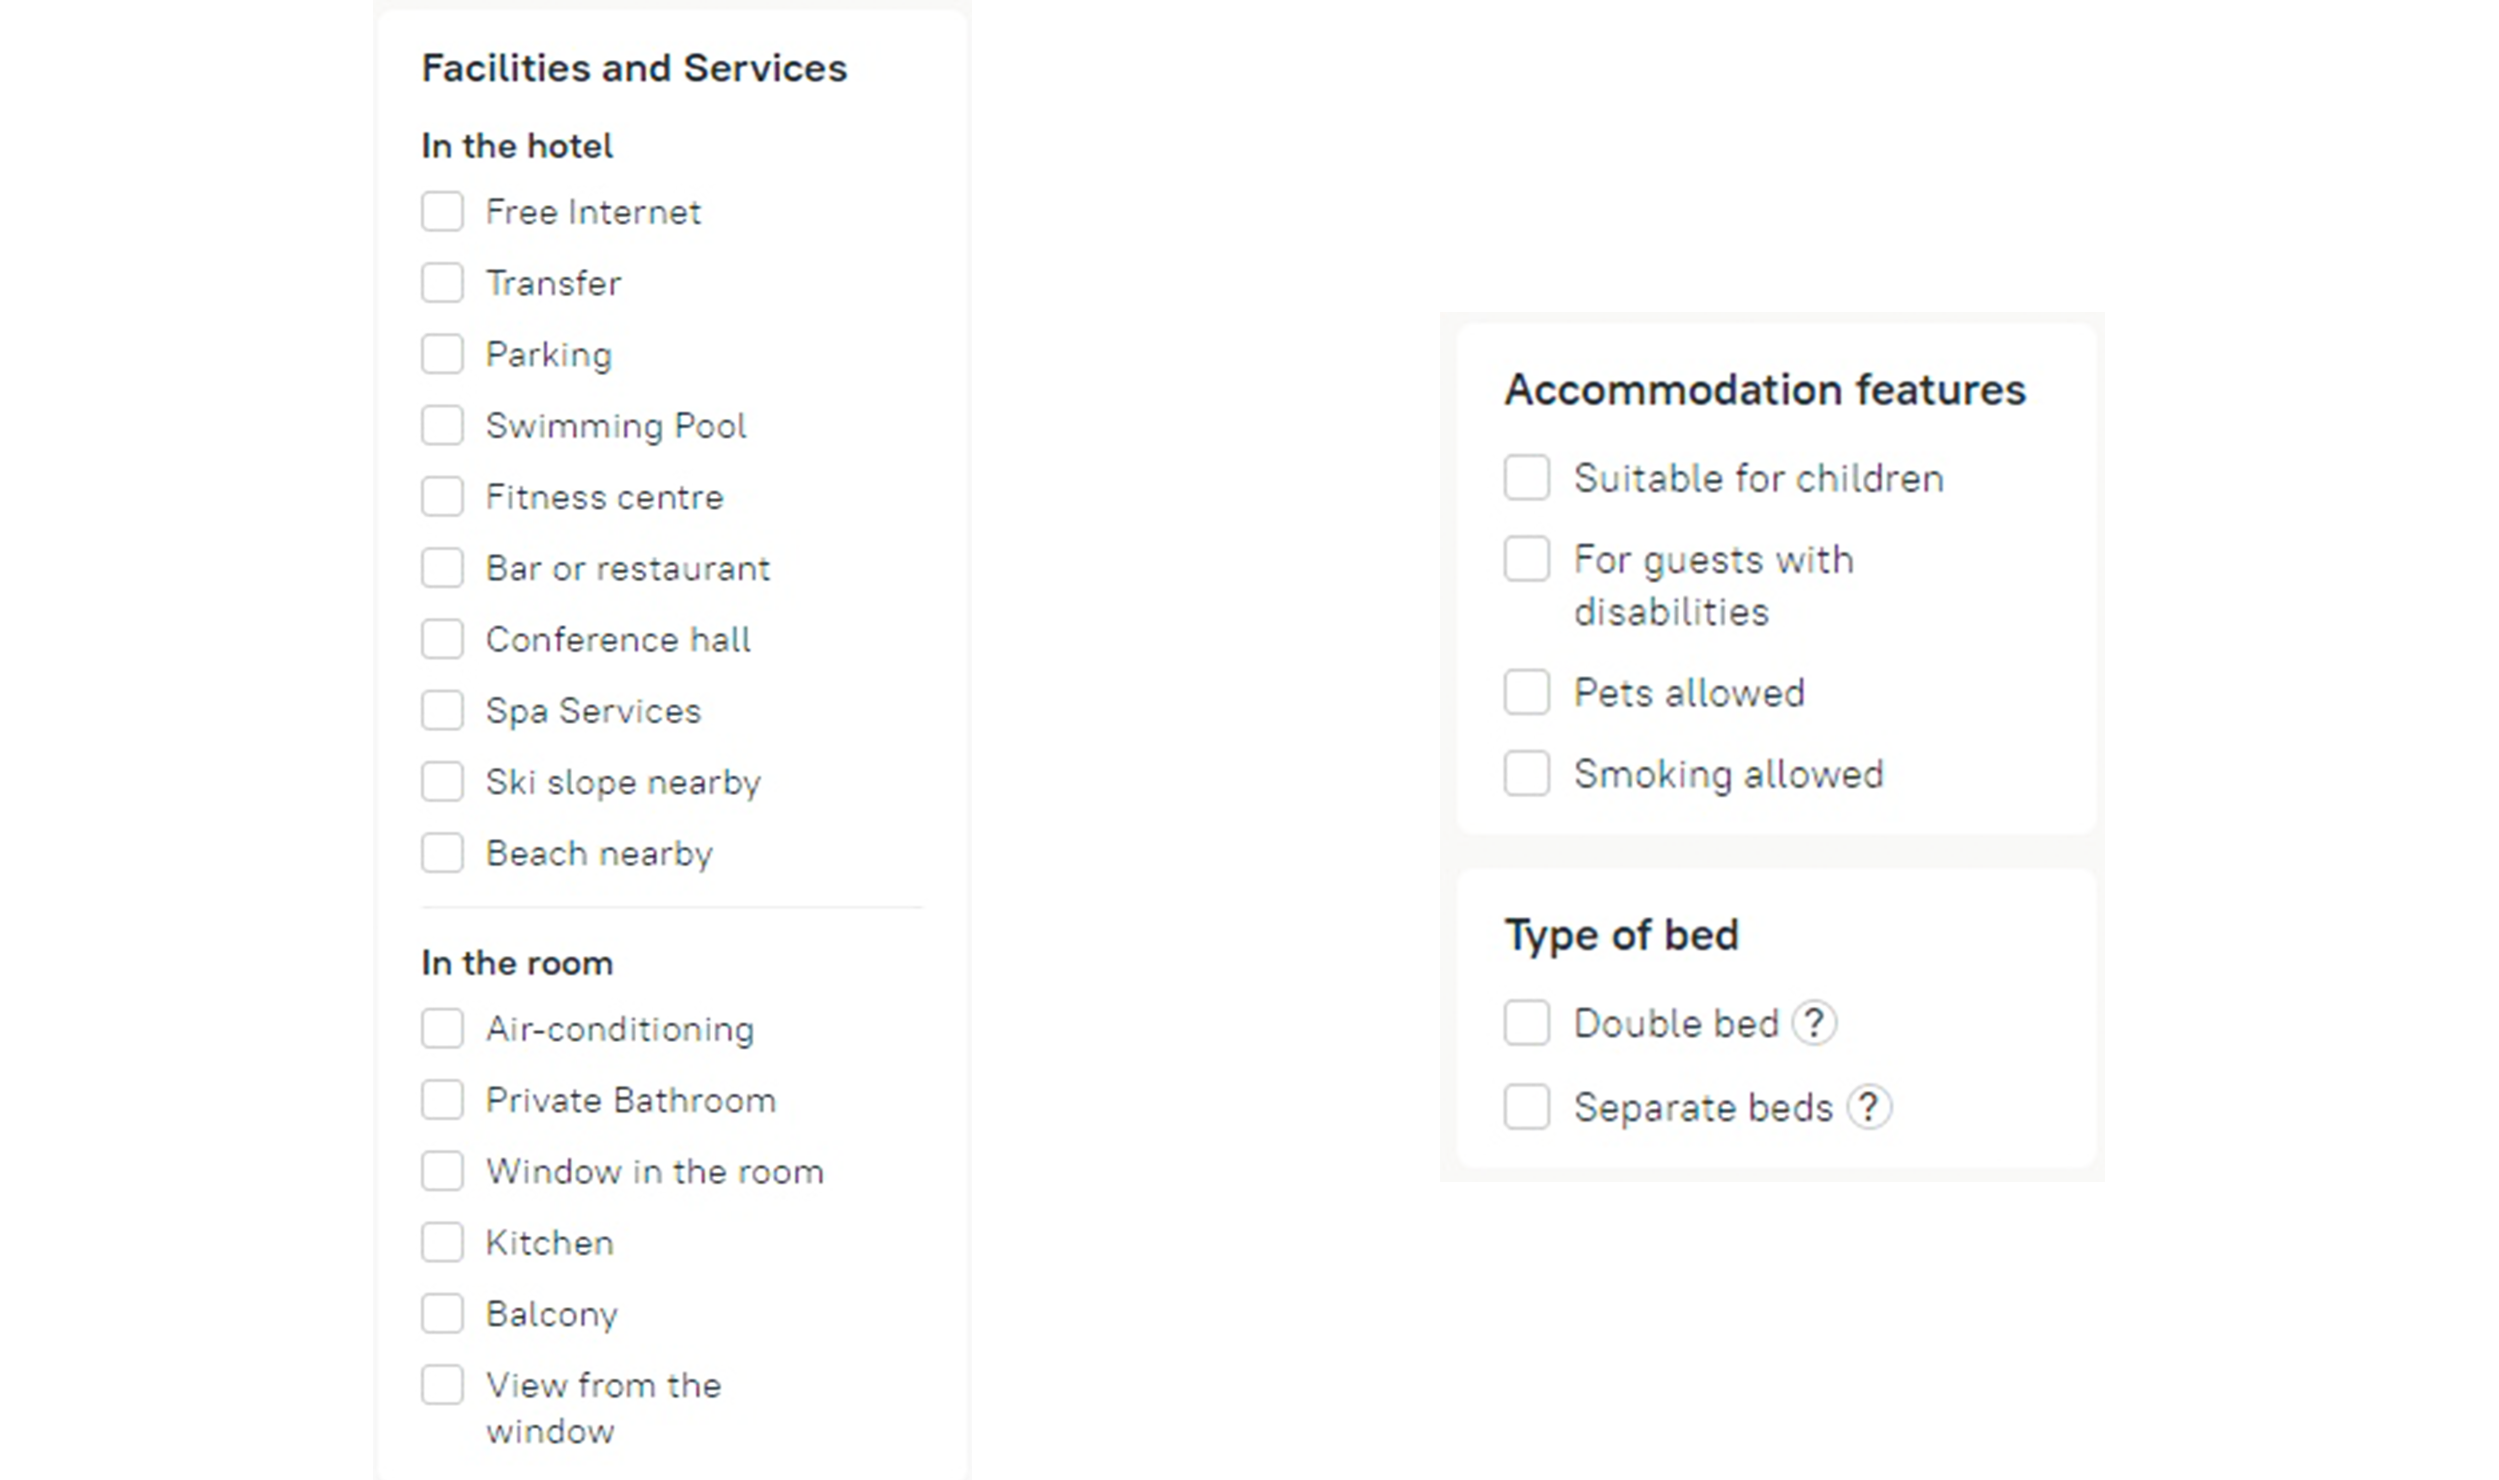
Task: Tick the Double bed checkbox
Action: [x=1526, y=1023]
